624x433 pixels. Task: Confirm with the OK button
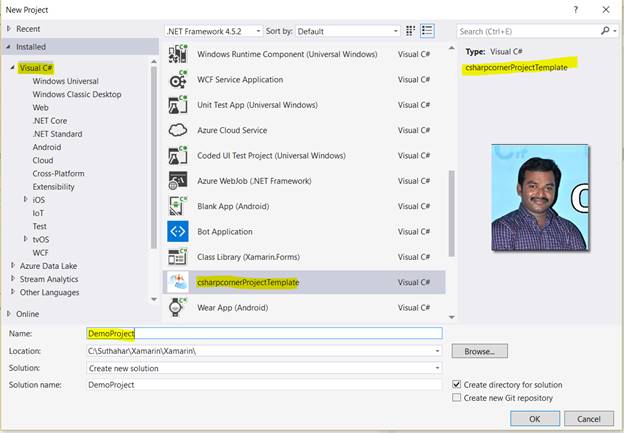(535, 419)
